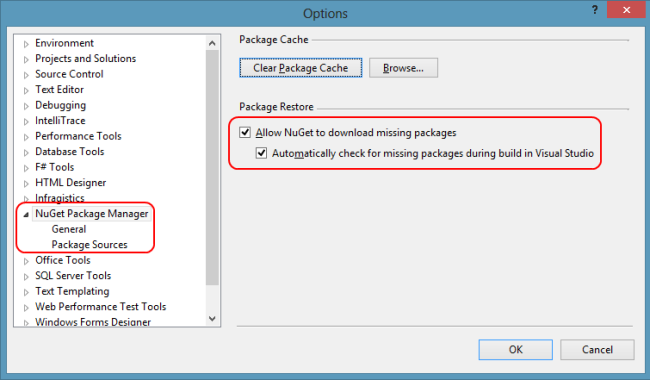
Task: Uncheck Automatically check for missing packages
Action: (261, 153)
